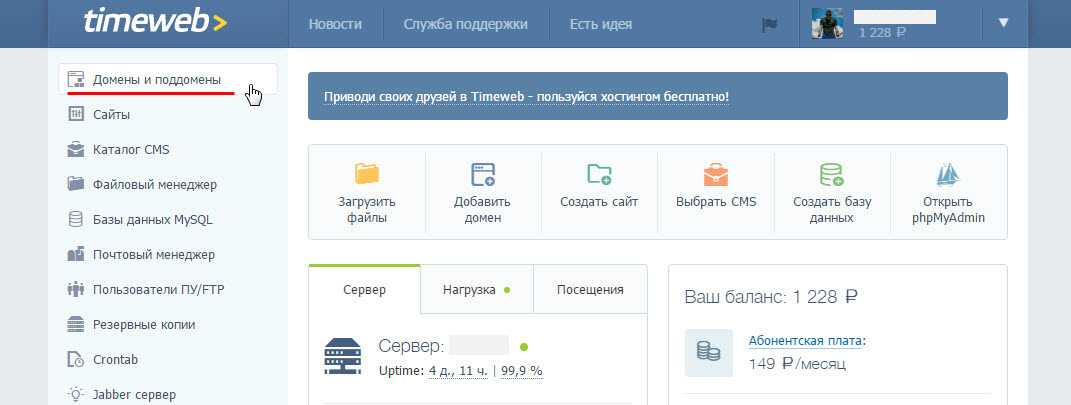Screen dimensions: 1071x405
Task: Click the Резервные копии stack icon
Action: click(x=76, y=324)
